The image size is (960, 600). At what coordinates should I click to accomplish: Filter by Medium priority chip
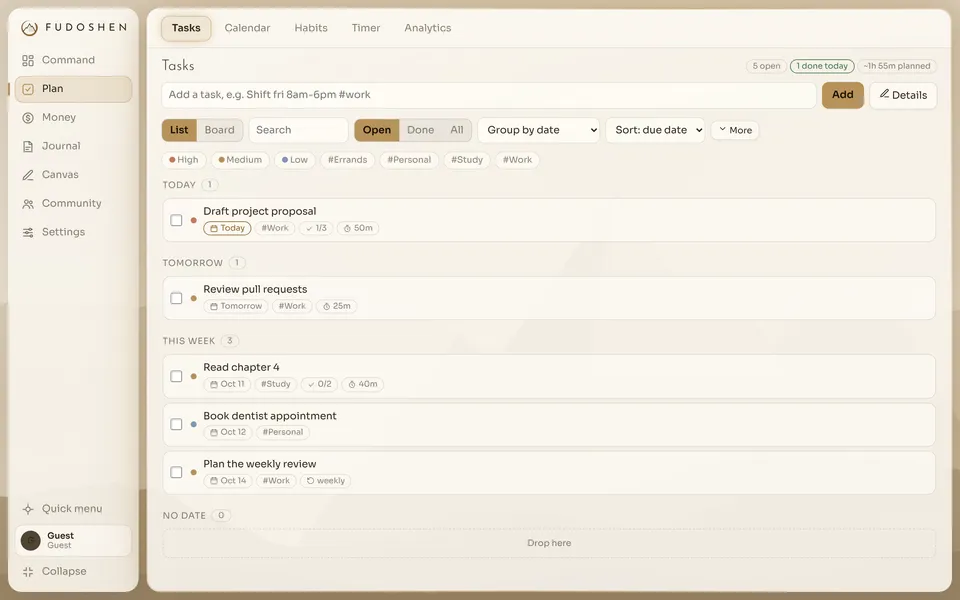(240, 160)
